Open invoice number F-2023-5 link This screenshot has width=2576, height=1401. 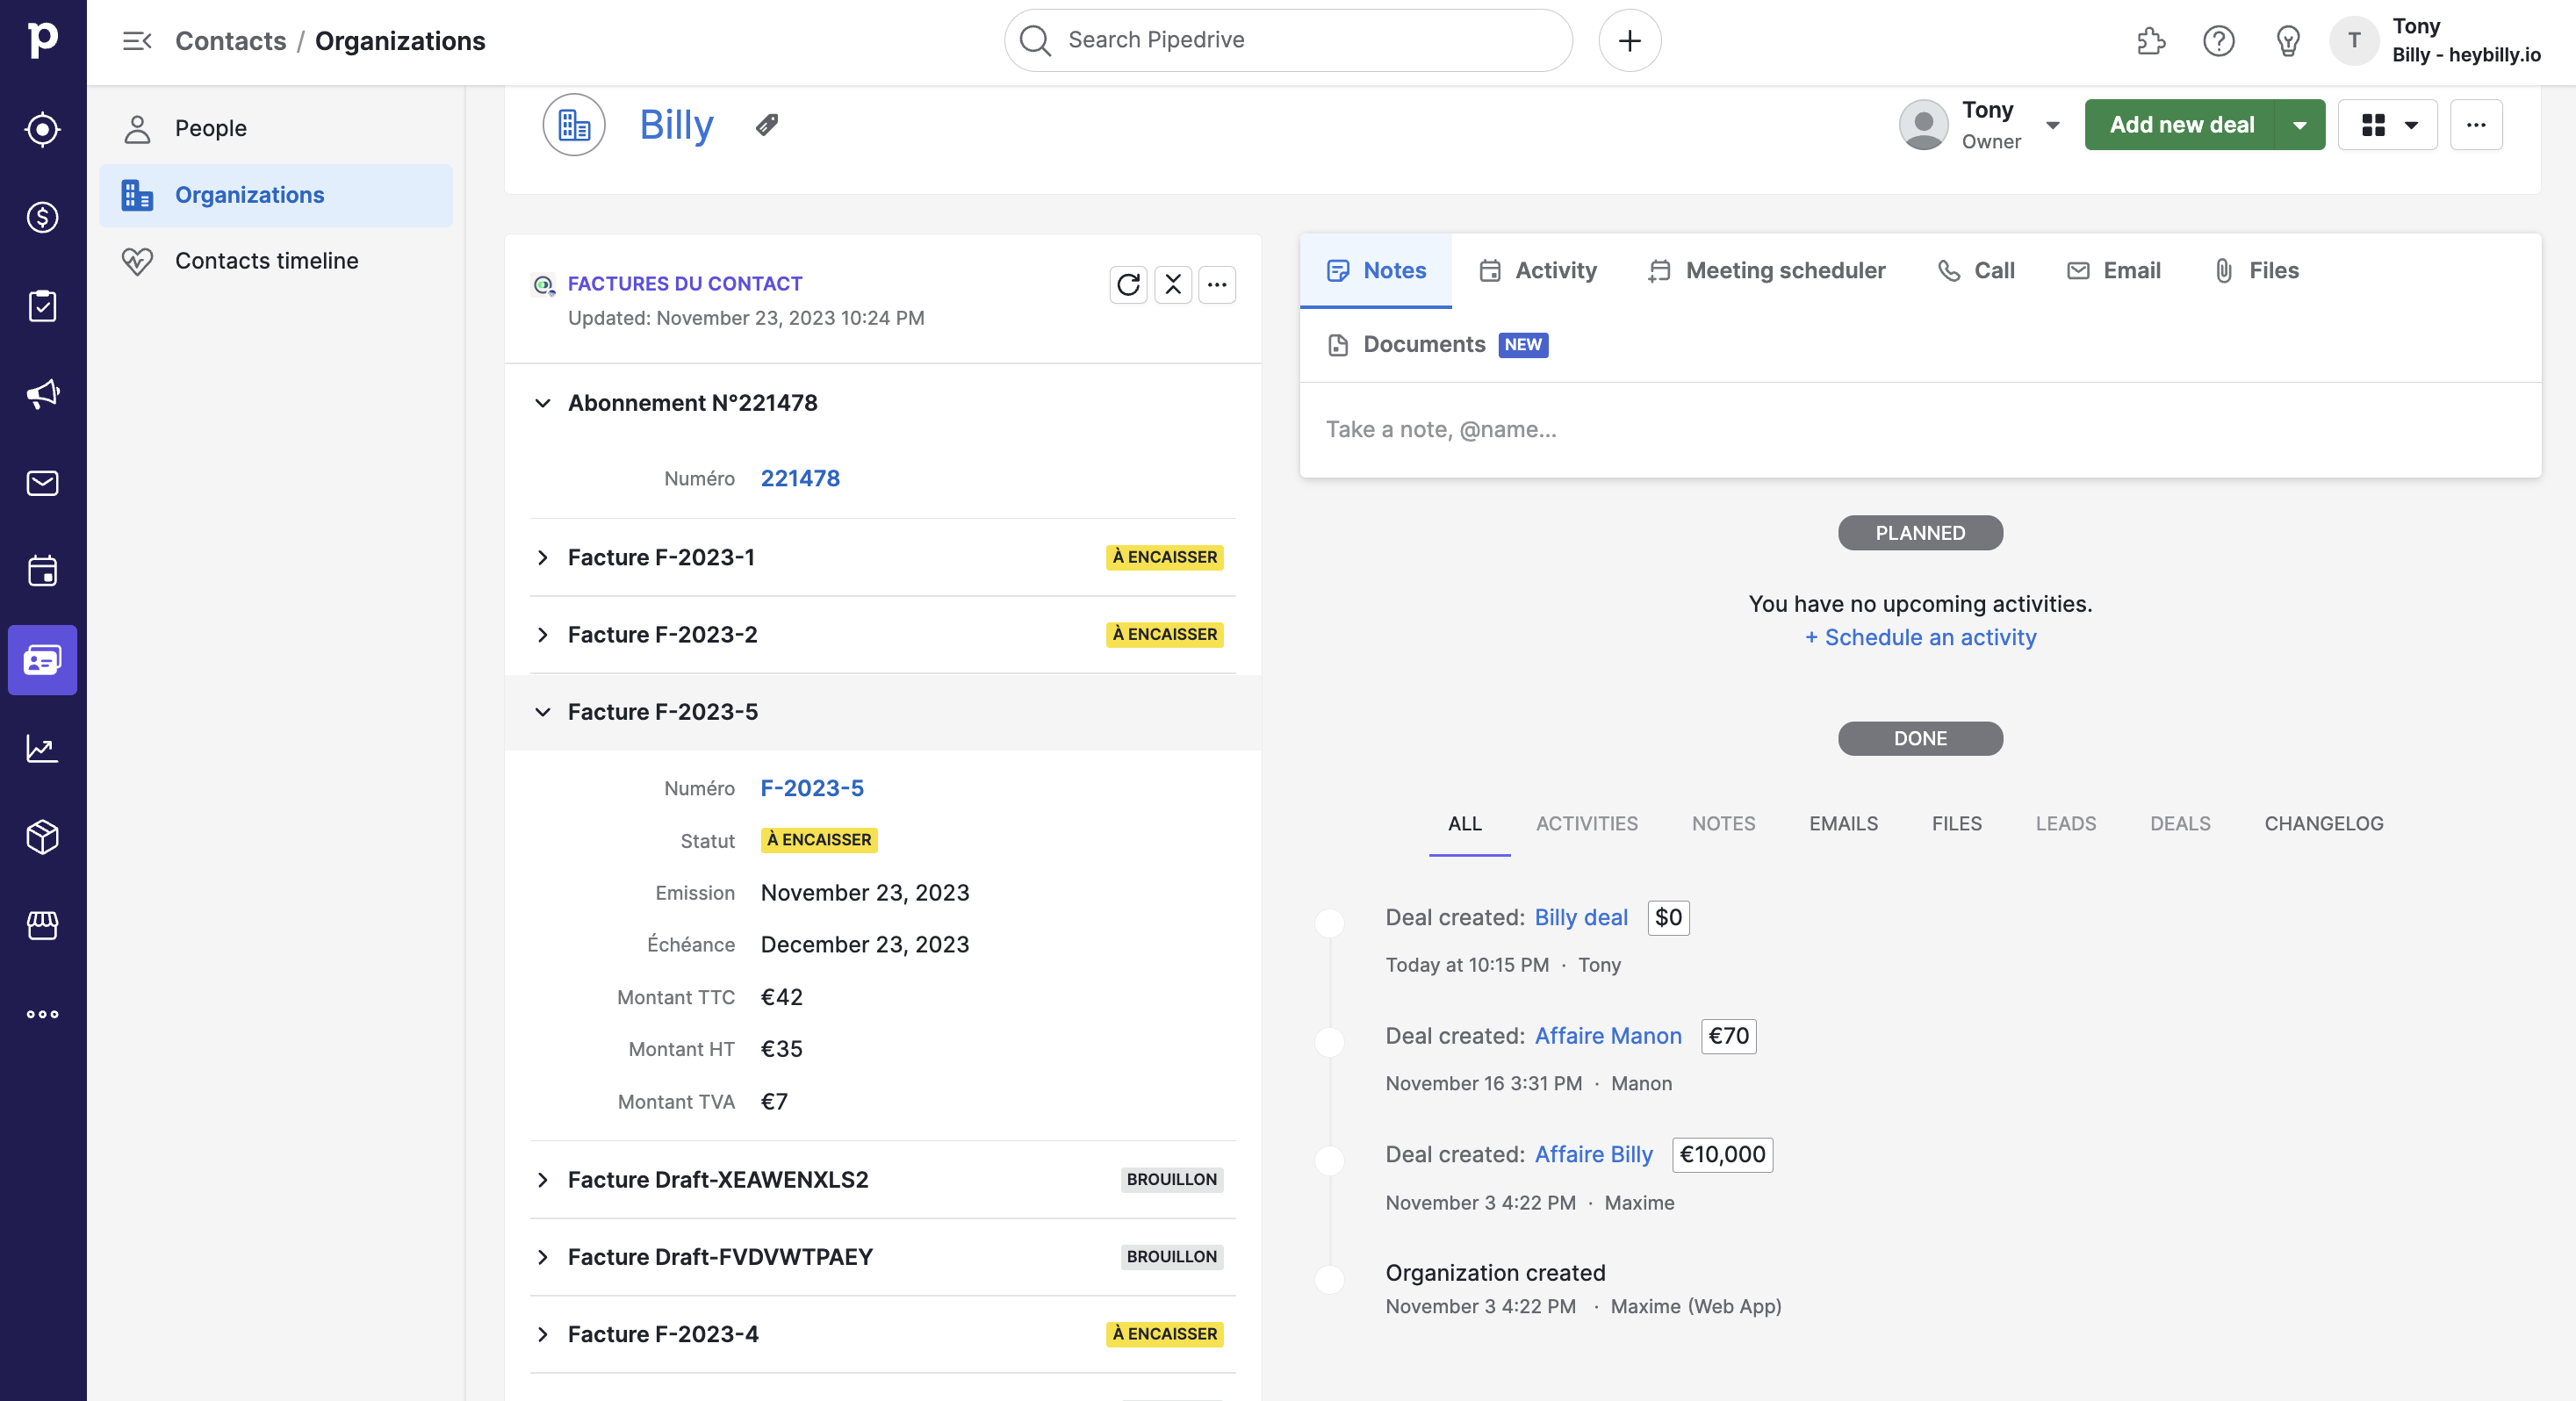(812, 789)
